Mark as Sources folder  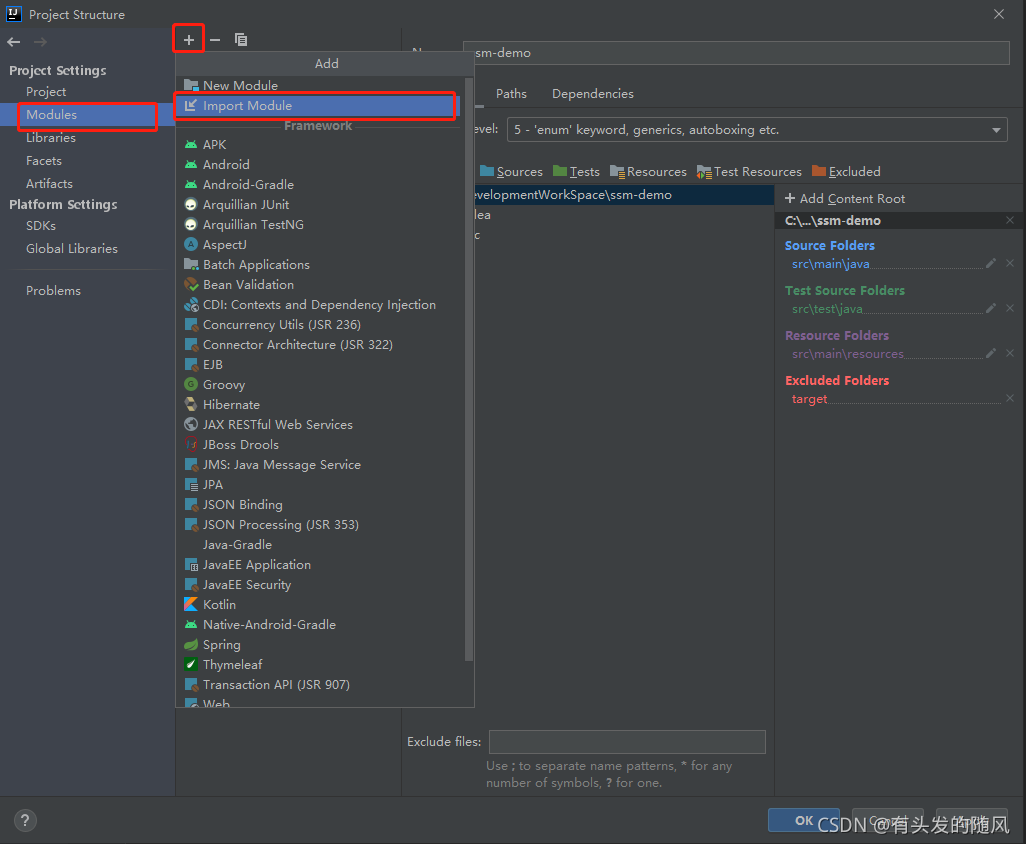[x=511, y=171]
